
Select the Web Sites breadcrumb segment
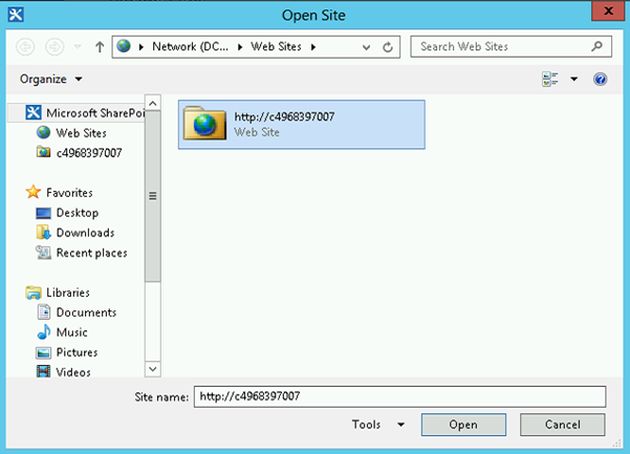(276, 47)
